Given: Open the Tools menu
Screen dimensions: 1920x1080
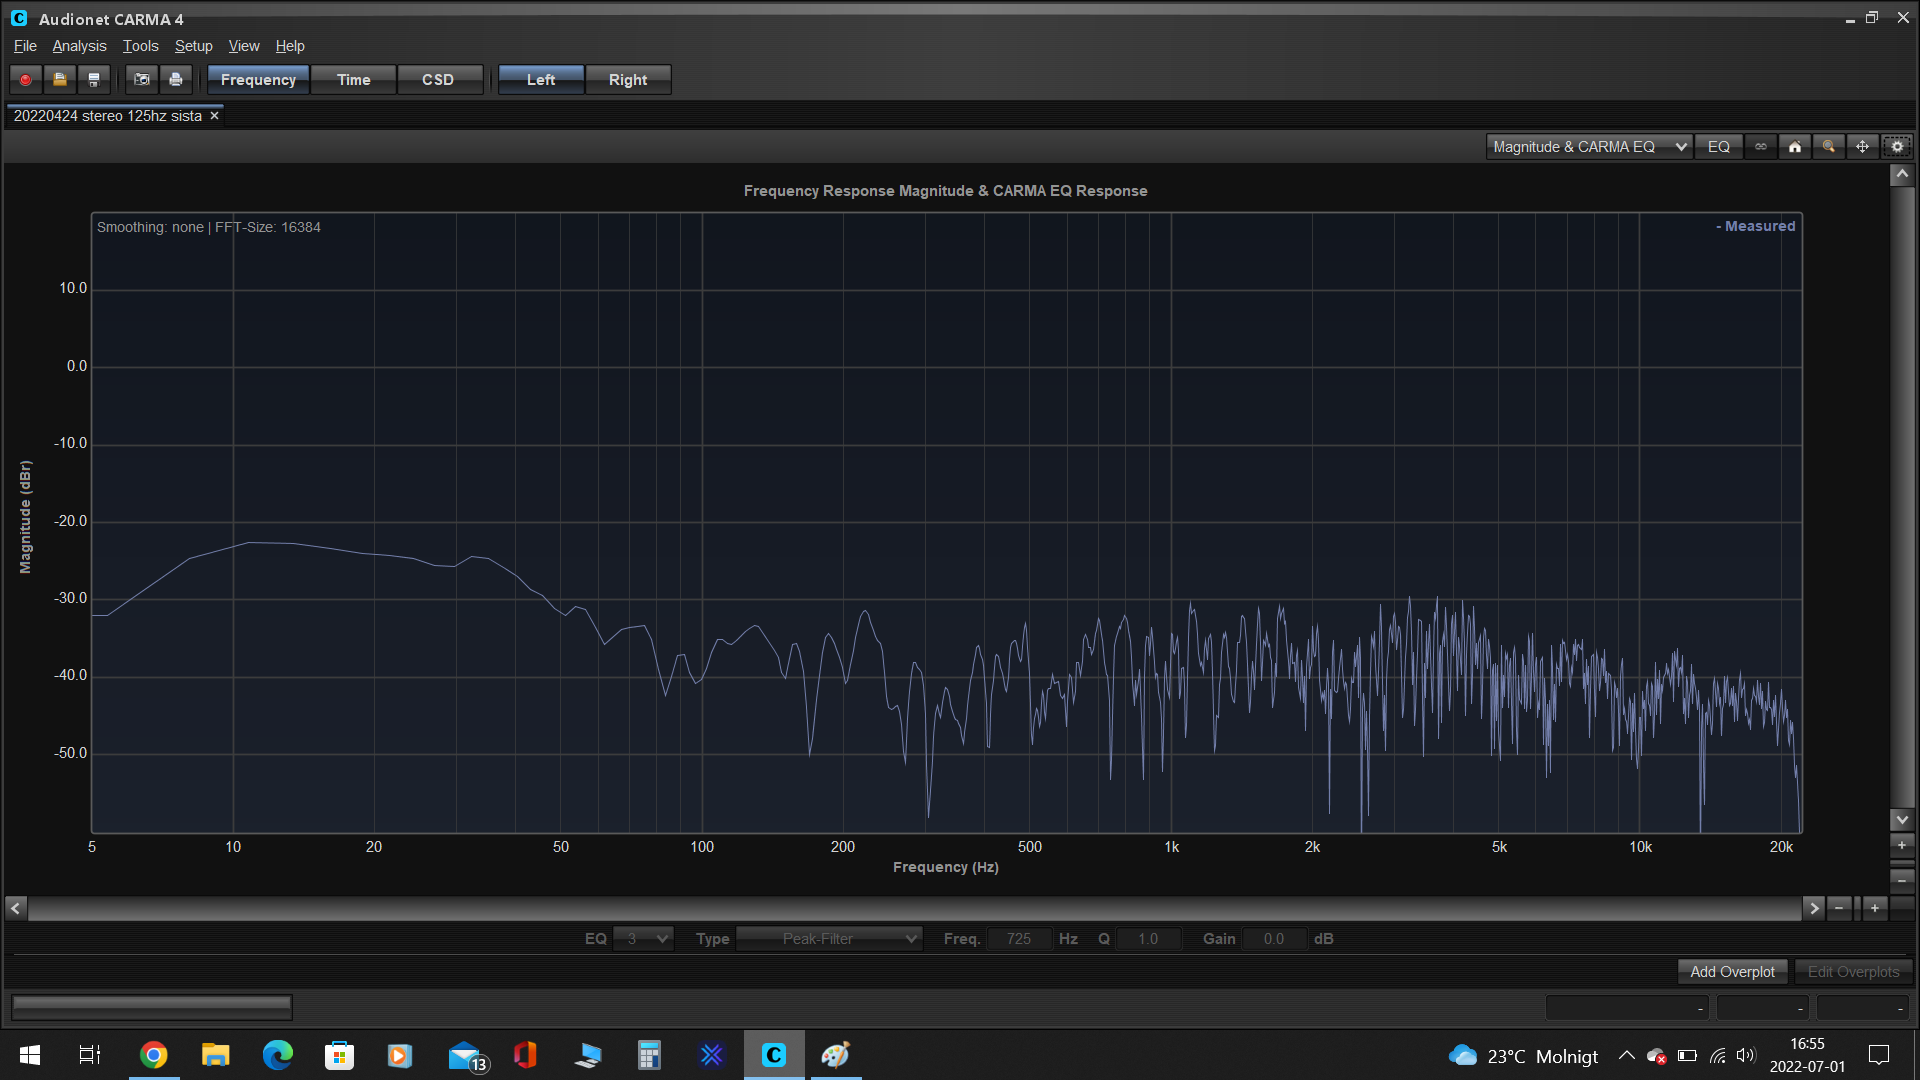Looking at the screenshot, I should [140, 46].
